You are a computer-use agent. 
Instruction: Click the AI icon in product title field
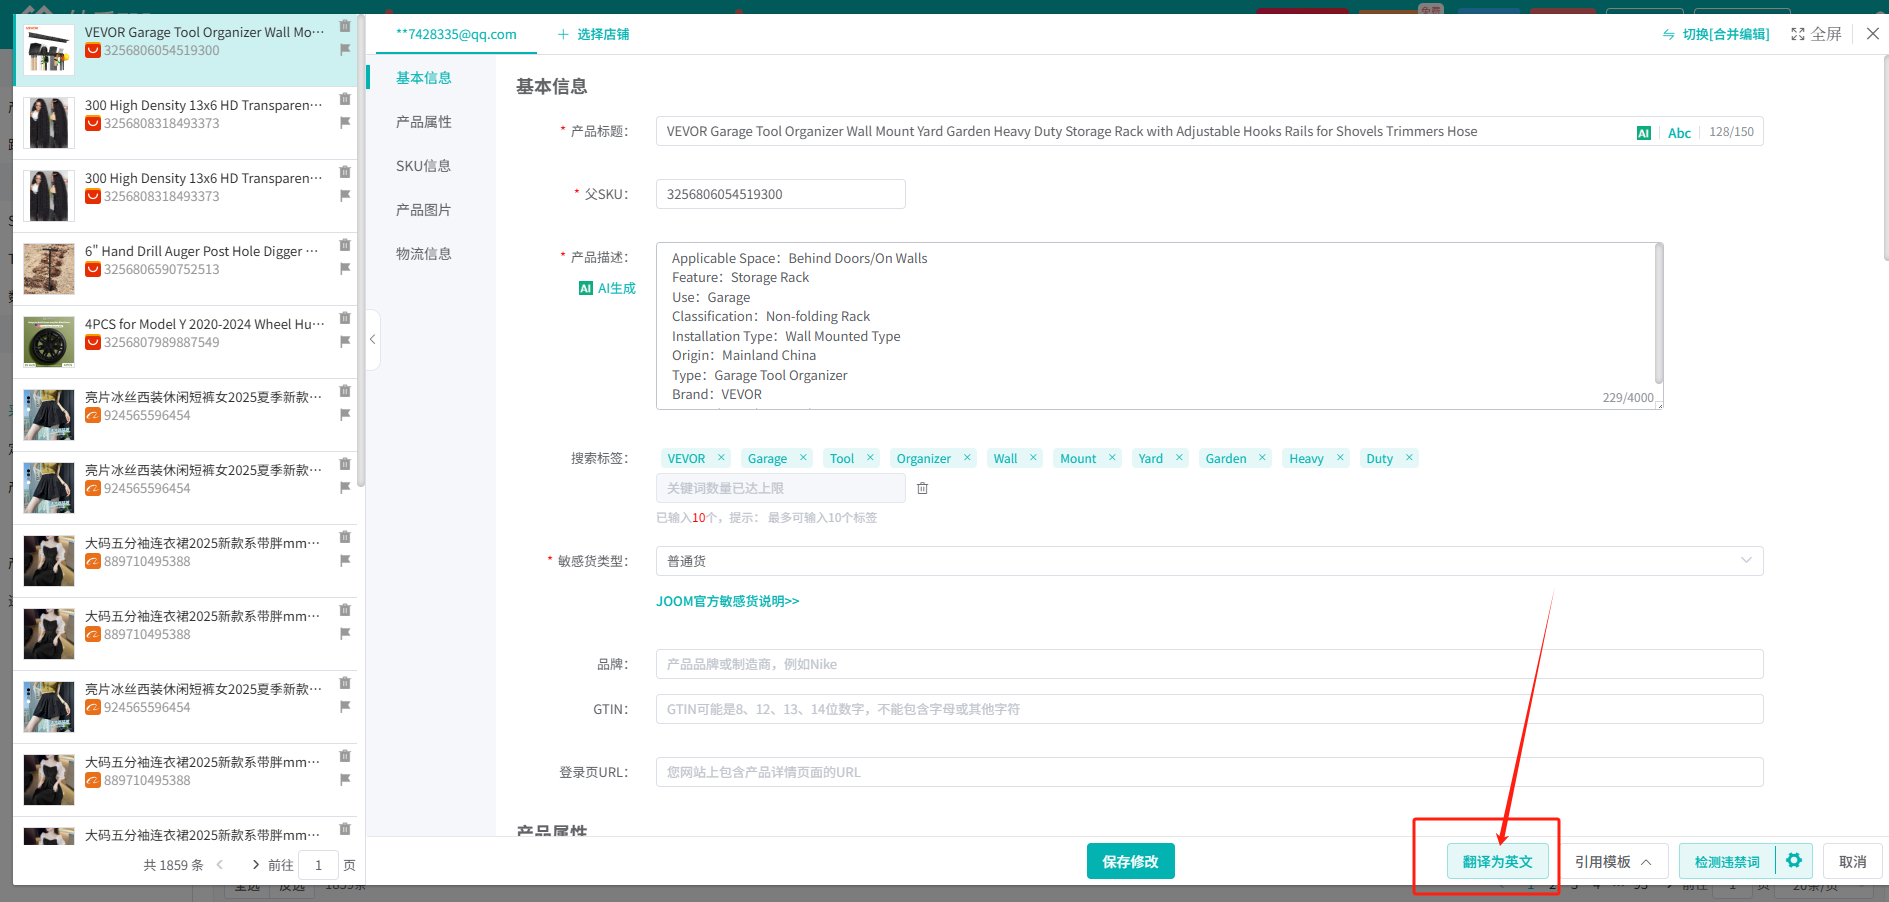[x=1643, y=133]
